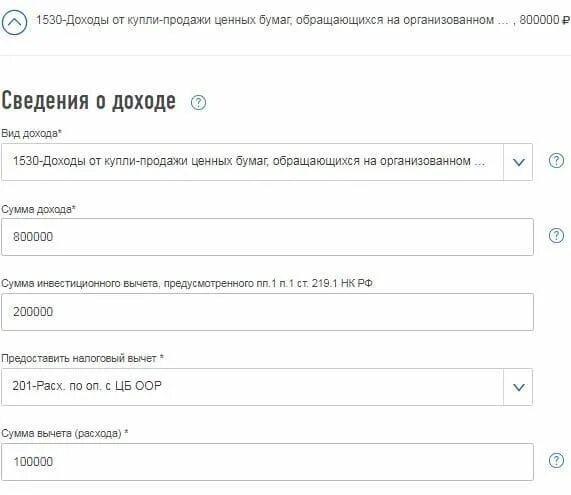Click the Сумма вычета (расхода) * label
Viewport: 571px width, 495px height.
(64, 433)
